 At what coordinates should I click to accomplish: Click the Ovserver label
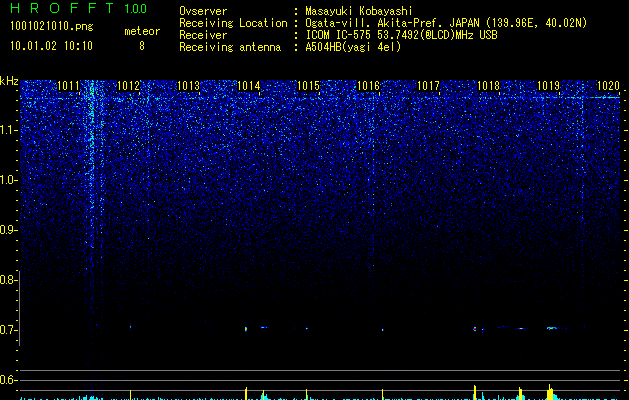click(x=203, y=11)
